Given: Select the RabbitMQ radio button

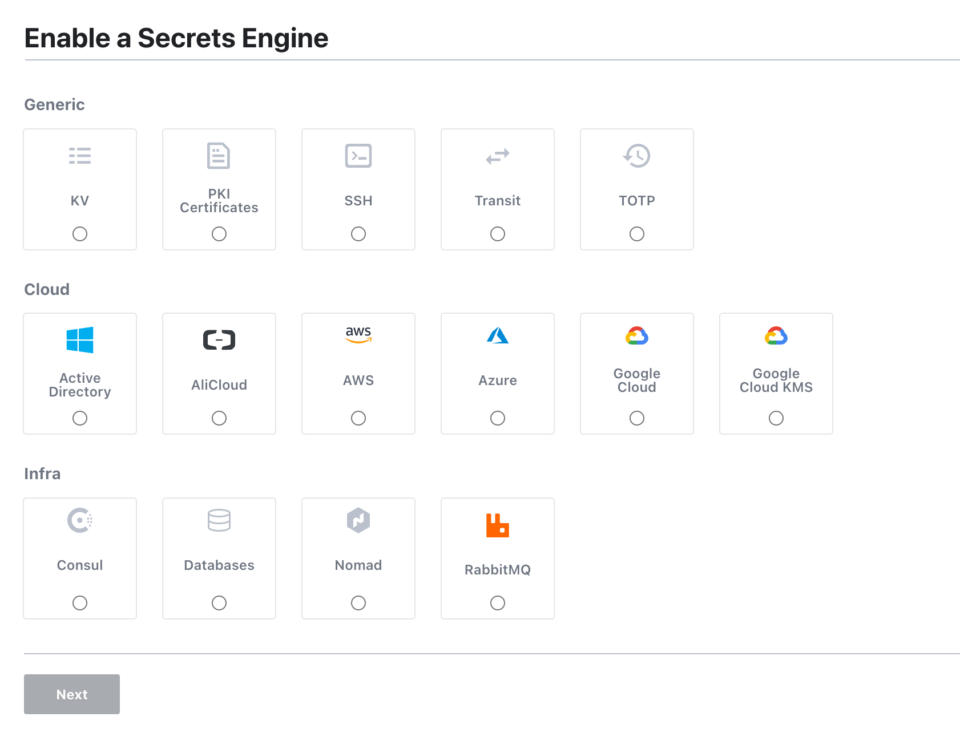Looking at the screenshot, I should (497, 602).
